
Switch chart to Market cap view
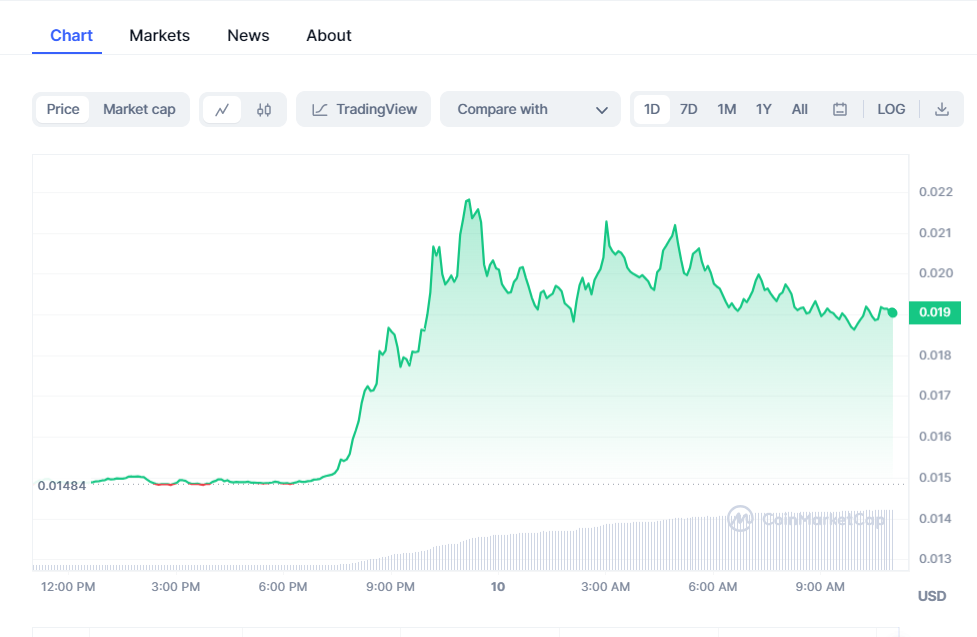click(139, 109)
